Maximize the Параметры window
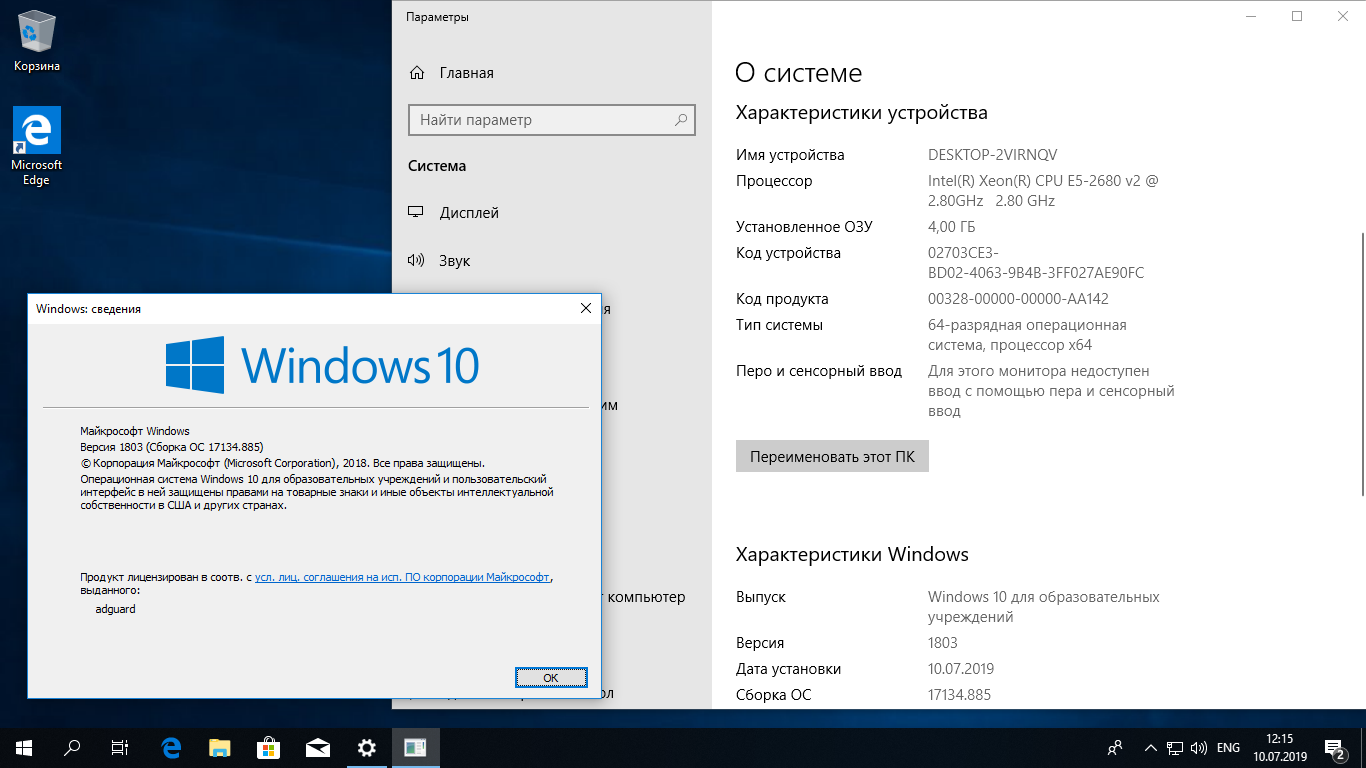 (1297, 16)
